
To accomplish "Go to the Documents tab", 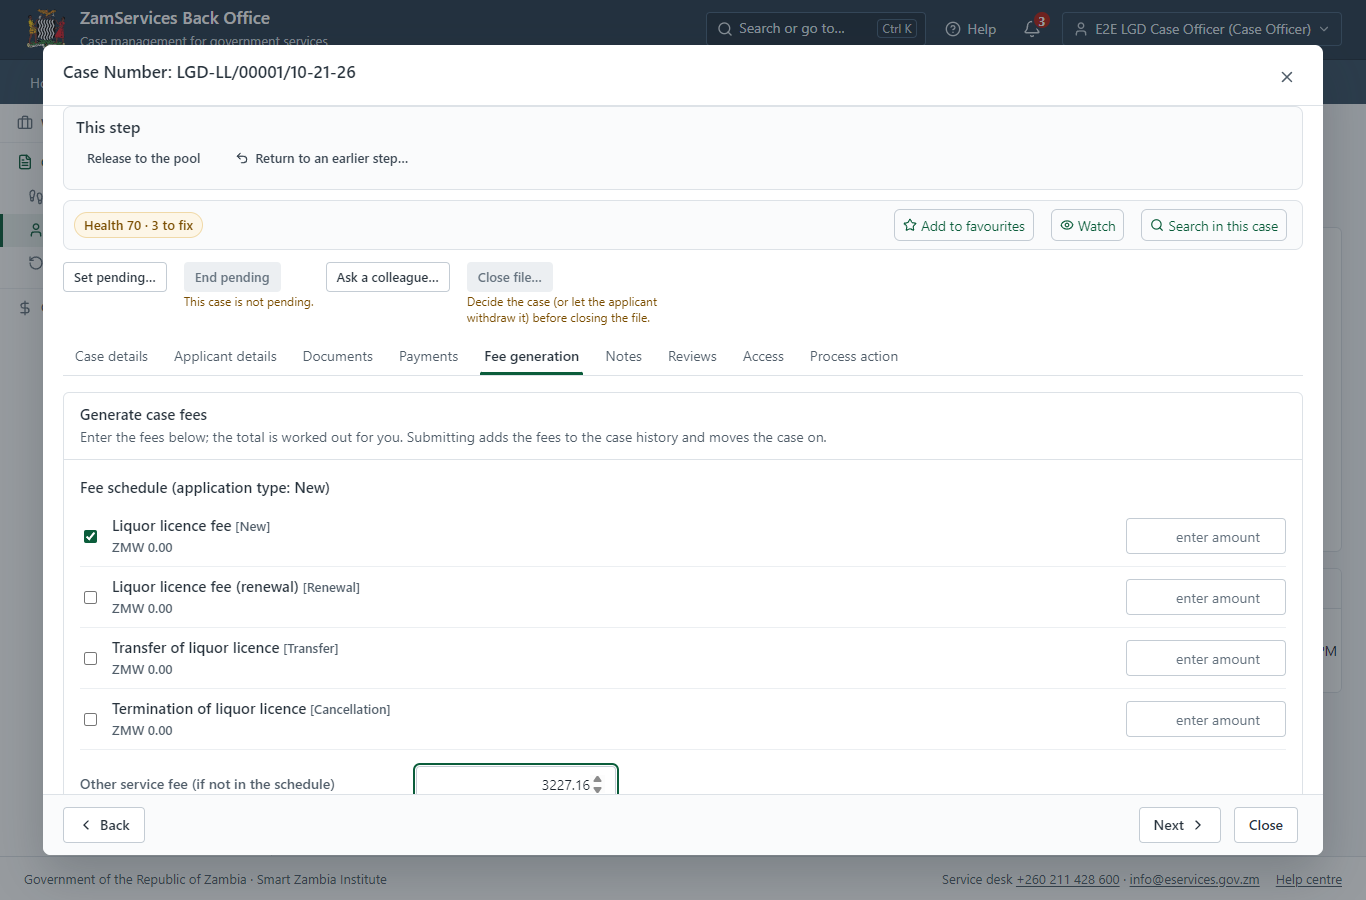I will coord(338,356).
